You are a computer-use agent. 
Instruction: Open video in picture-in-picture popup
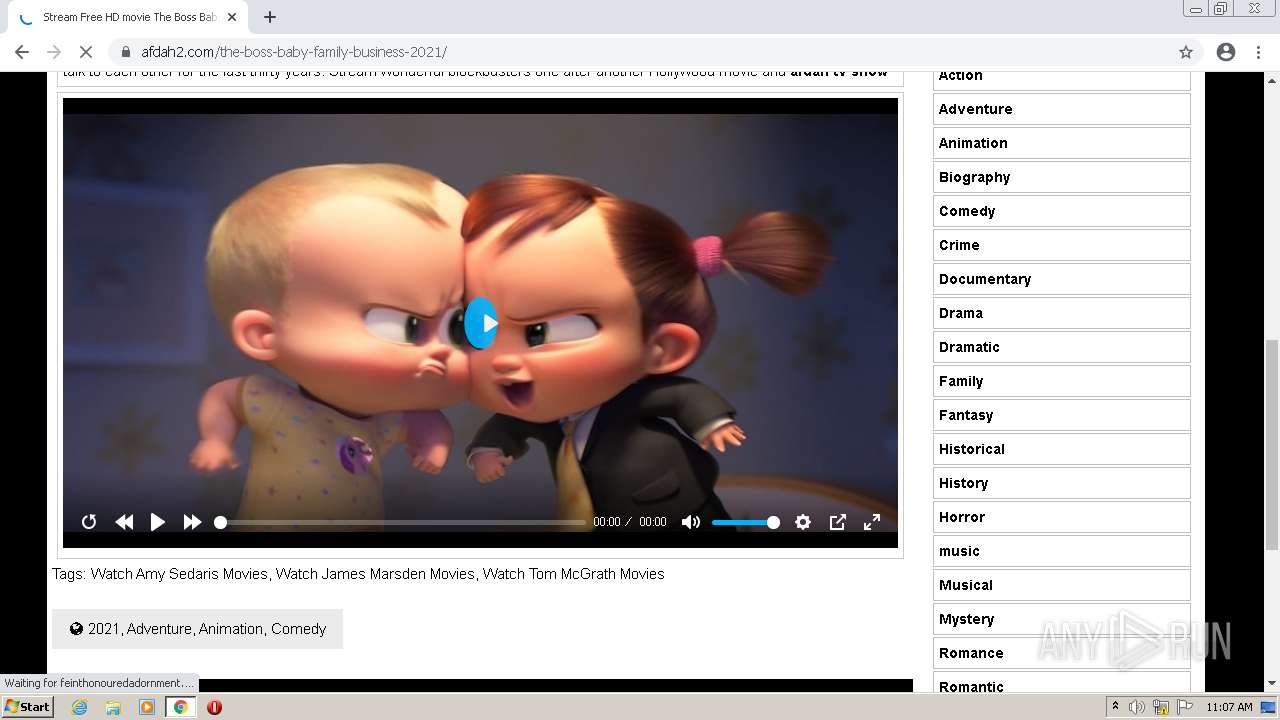tap(838, 522)
